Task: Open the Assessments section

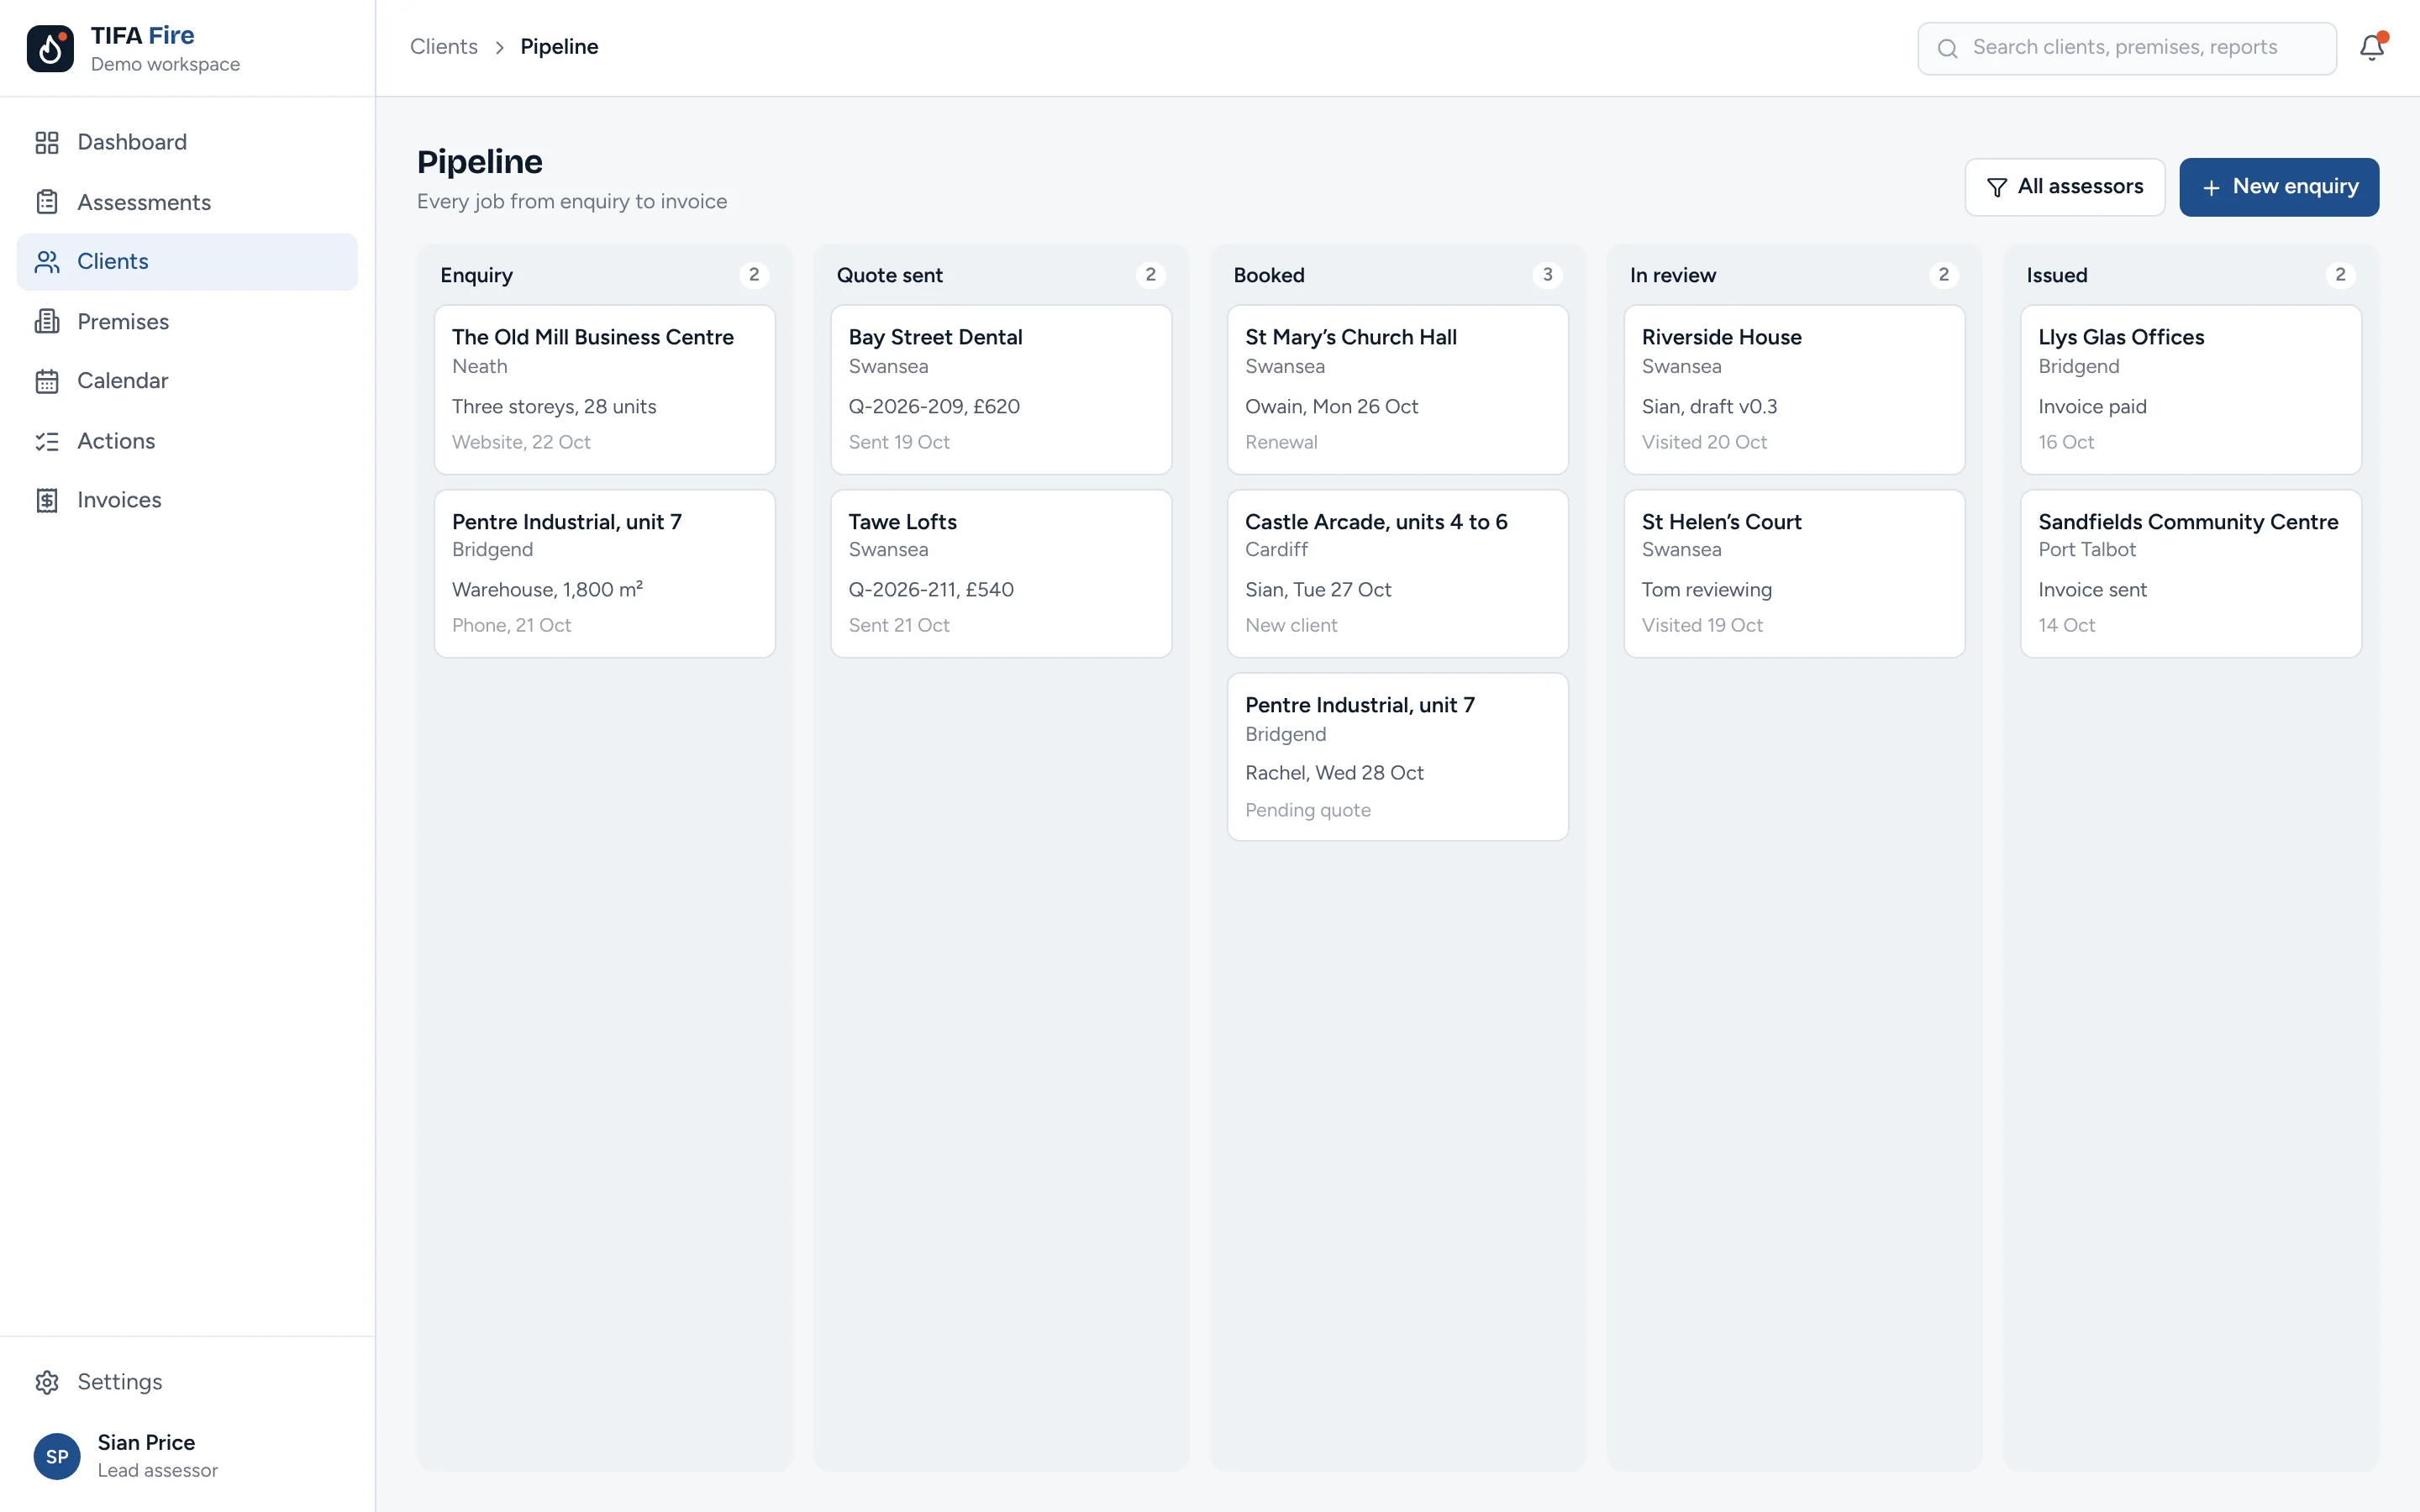Action: click(187, 202)
